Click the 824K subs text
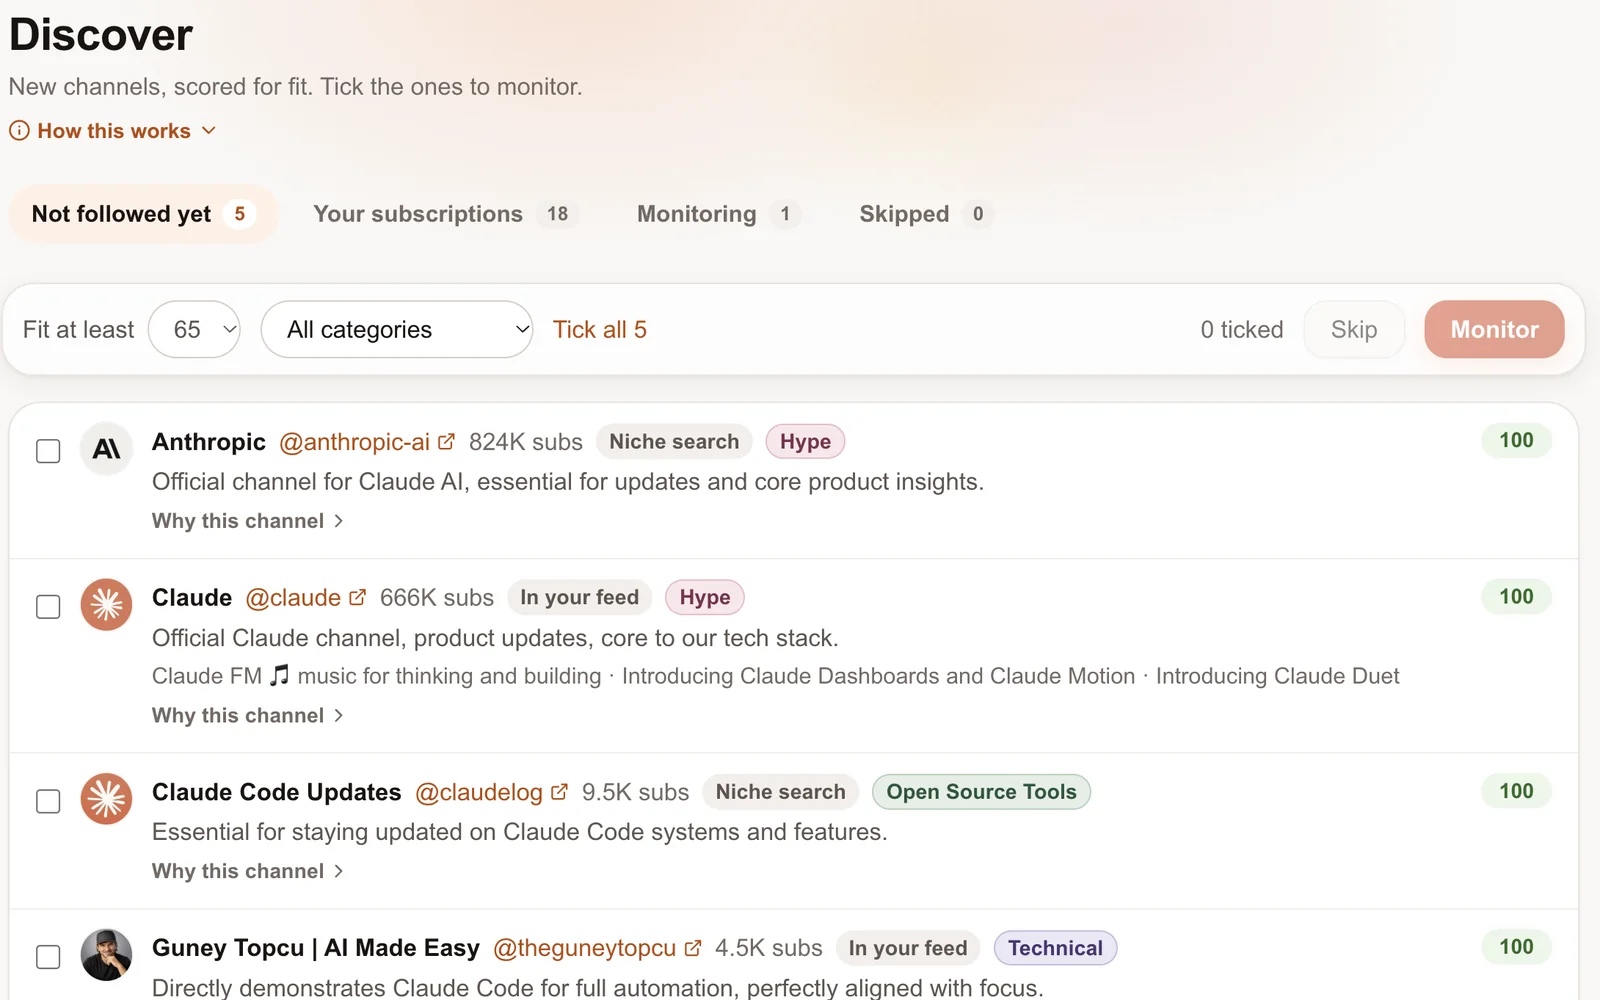This screenshot has width=1600, height=1000. click(526, 442)
